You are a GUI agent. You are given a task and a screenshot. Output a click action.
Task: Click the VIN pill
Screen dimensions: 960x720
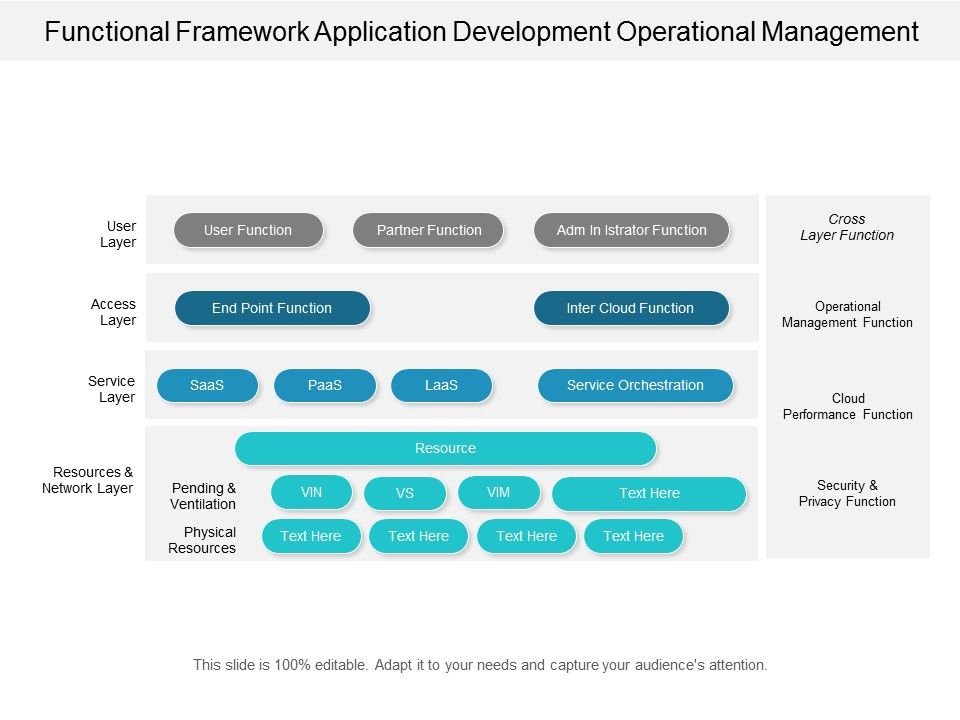[312, 492]
